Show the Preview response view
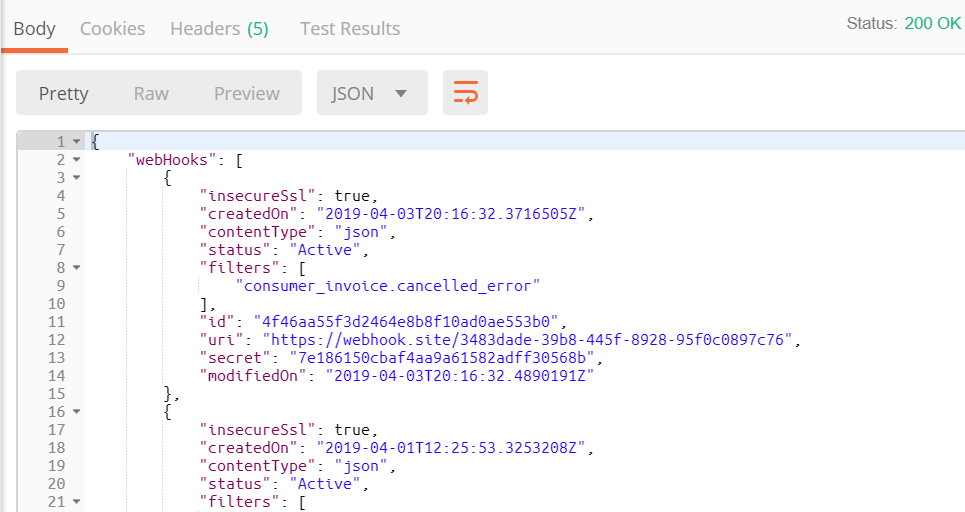The width and height of the screenshot is (965, 512). click(x=246, y=93)
